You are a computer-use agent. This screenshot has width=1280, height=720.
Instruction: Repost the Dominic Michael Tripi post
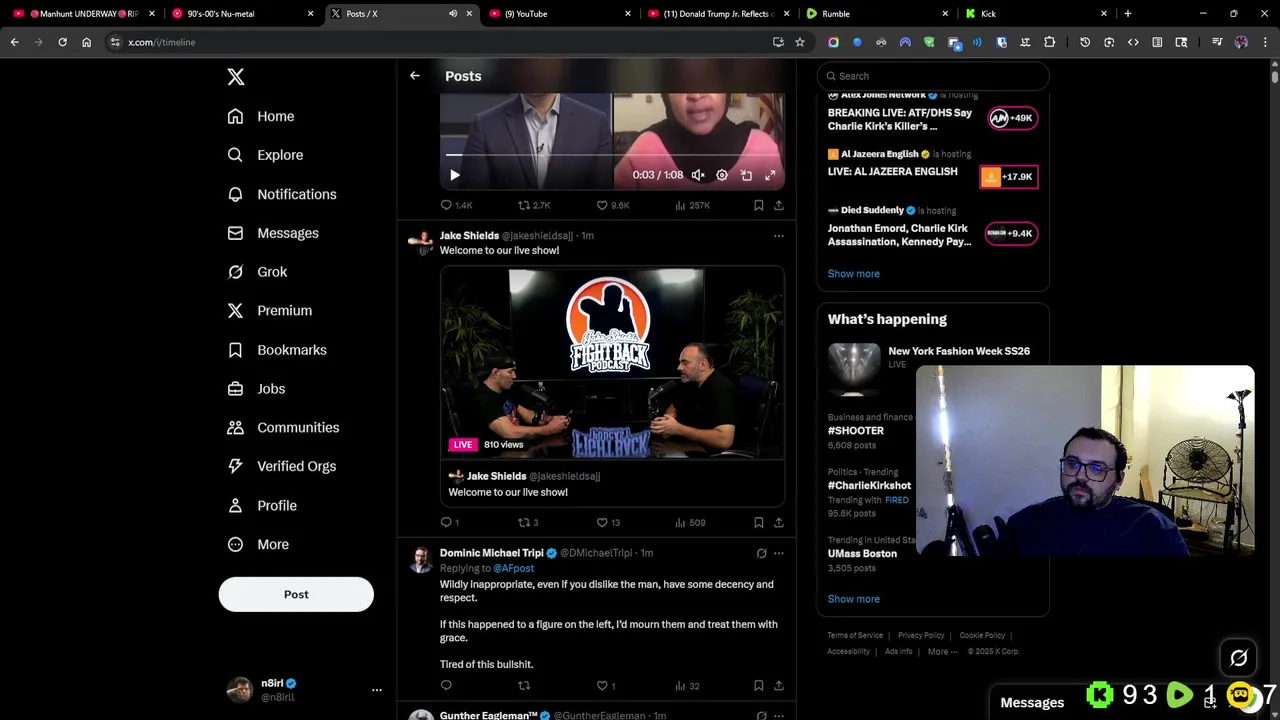click(x=524, y=686)
